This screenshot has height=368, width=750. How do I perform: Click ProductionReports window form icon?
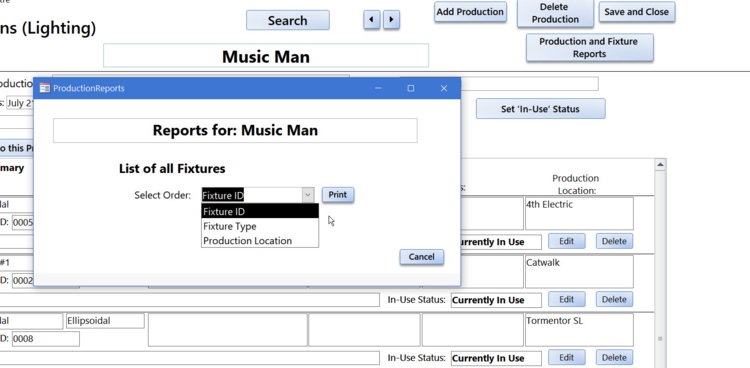[44, 88]
